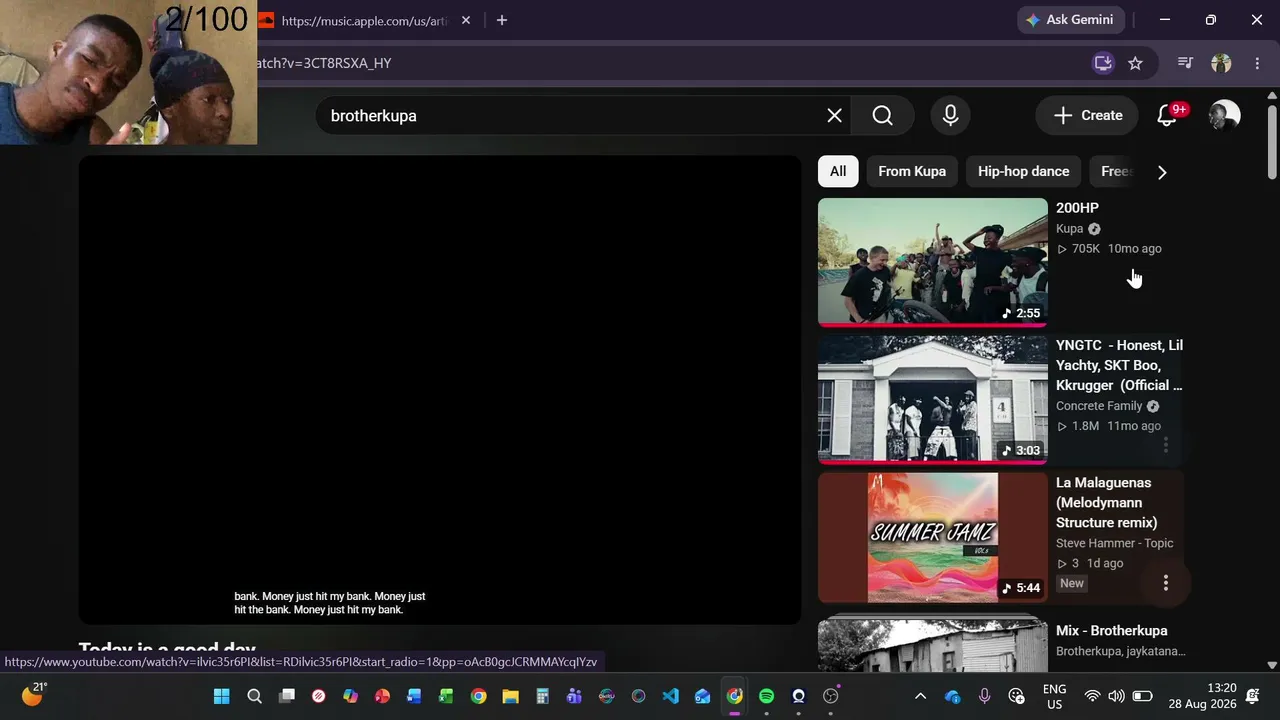Click the Create button
Image resolution: width=1280 pixels, height=720 pixels.
click(1087, 116)
